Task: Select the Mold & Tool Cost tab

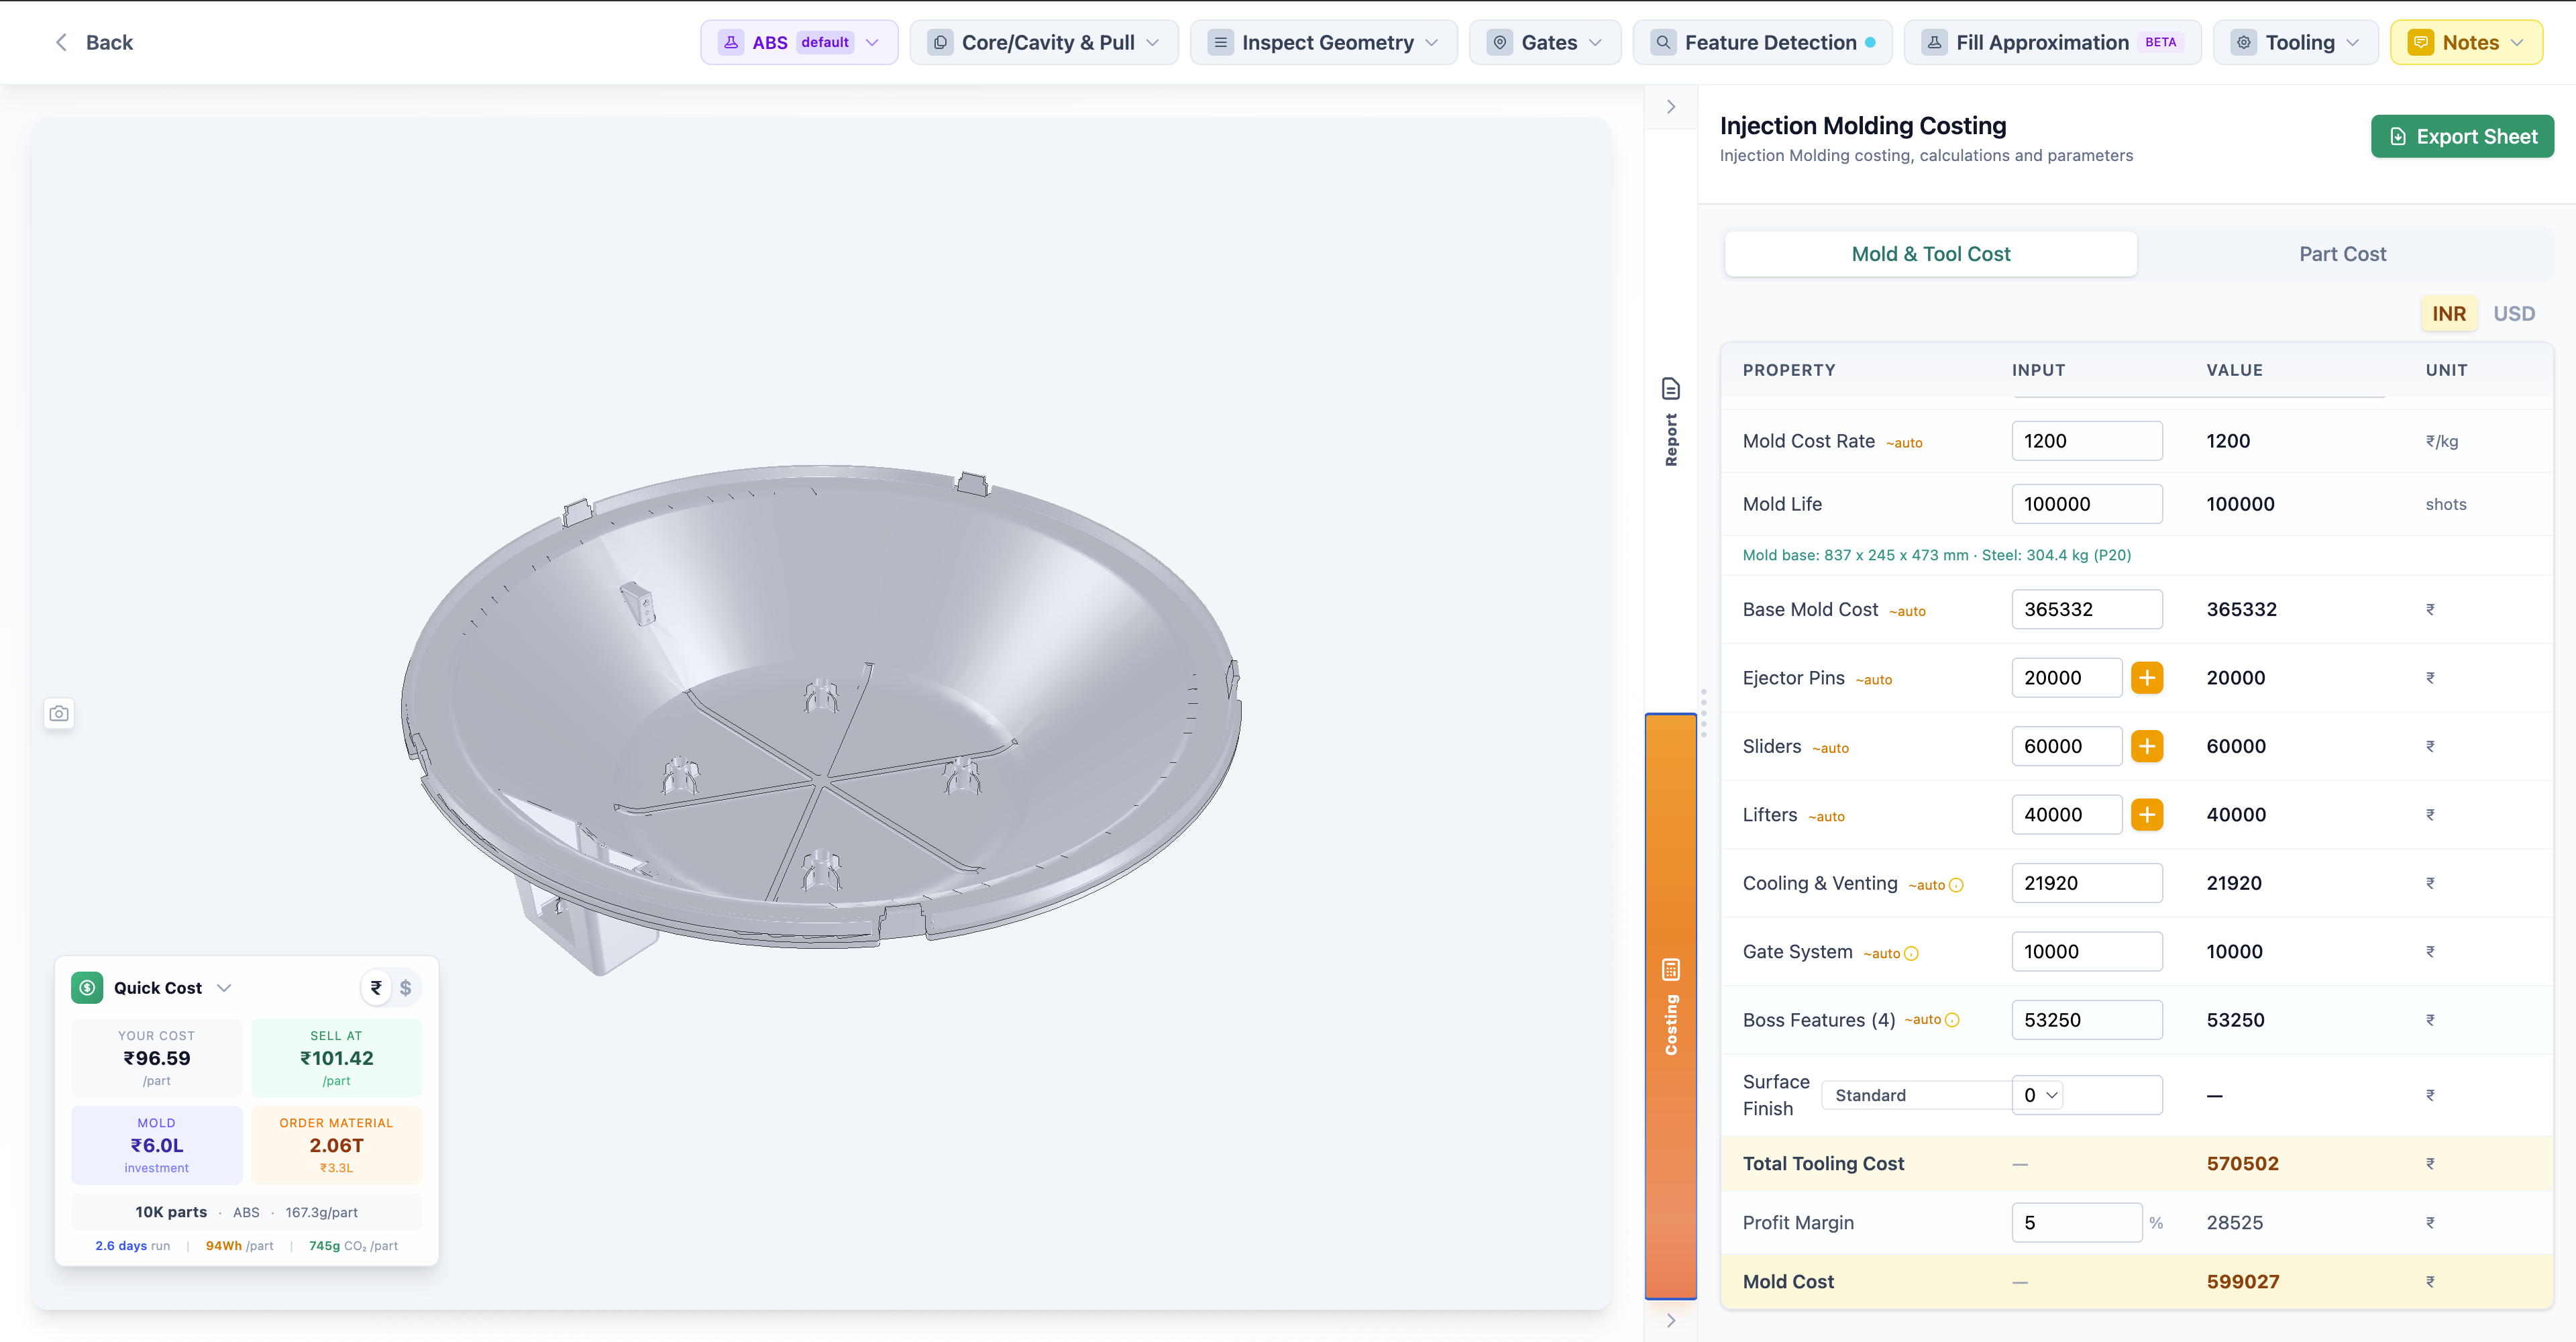Action: click(x=1930, y=253)
